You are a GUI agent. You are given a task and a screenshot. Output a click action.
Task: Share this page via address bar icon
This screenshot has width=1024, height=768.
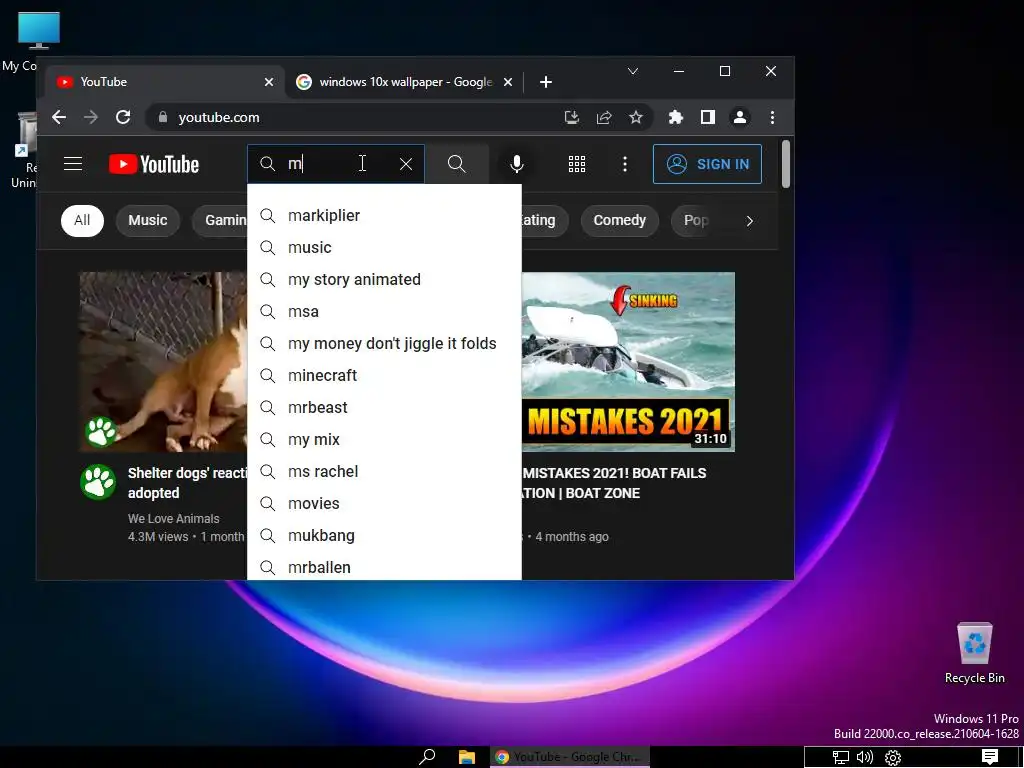(x=603, y=118)
